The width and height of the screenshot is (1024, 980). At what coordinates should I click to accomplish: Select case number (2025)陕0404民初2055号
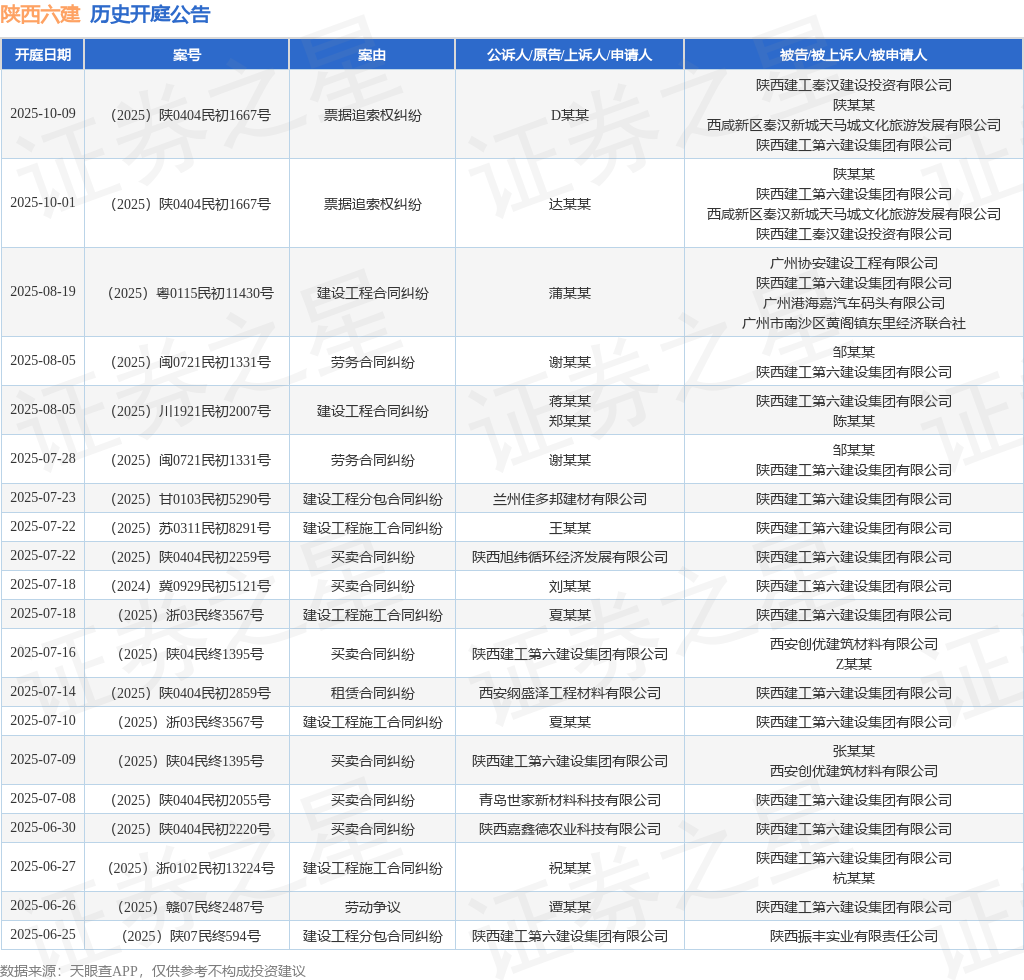pyautogui.click(x=190, y=800)
